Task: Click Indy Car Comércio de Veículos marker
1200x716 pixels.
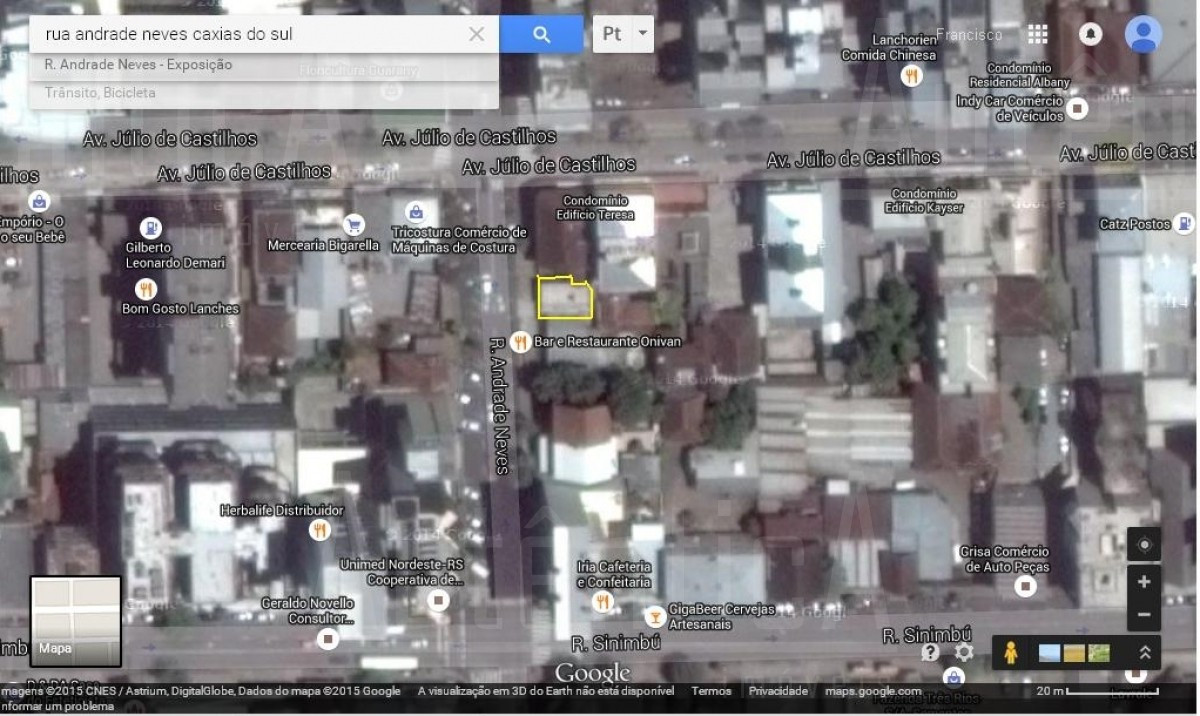Action: pos(1078,108)
